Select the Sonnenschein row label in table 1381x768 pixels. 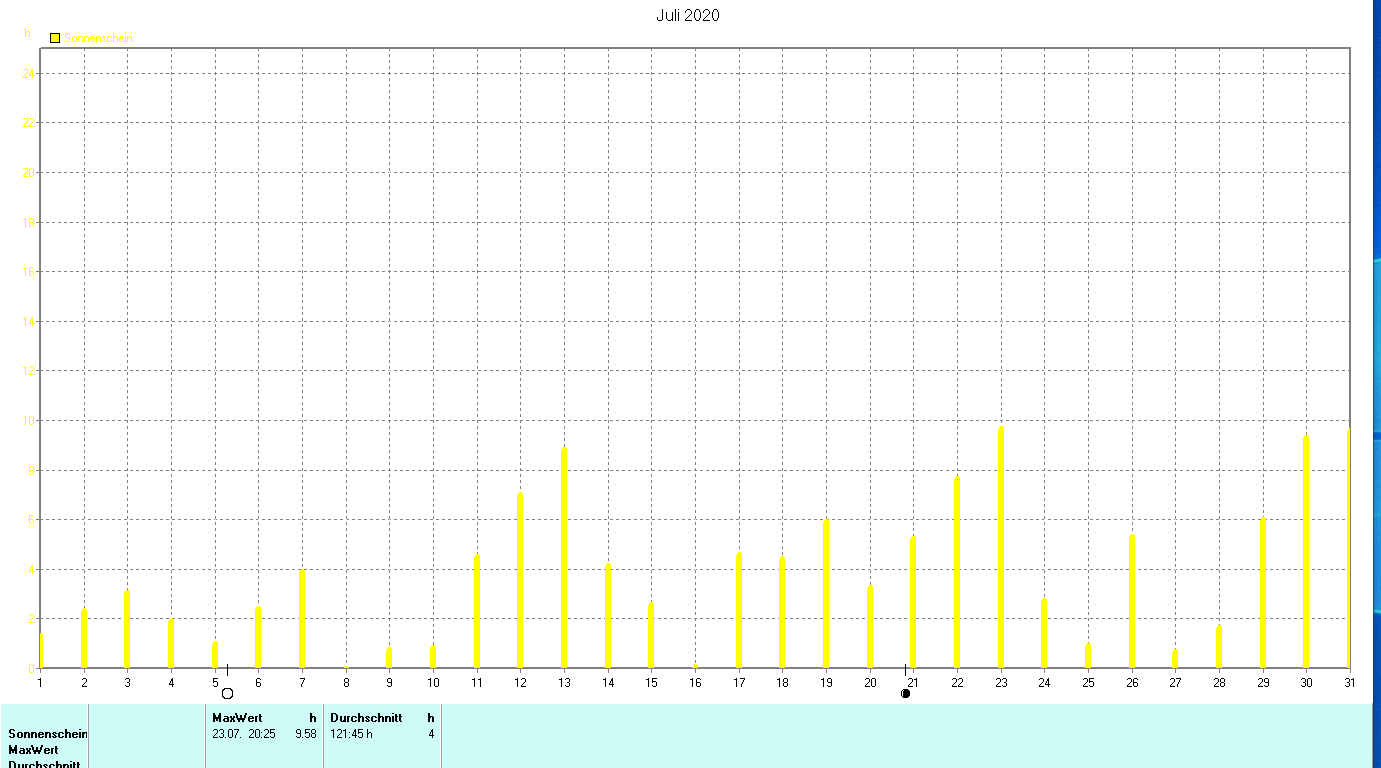[48, 734]
